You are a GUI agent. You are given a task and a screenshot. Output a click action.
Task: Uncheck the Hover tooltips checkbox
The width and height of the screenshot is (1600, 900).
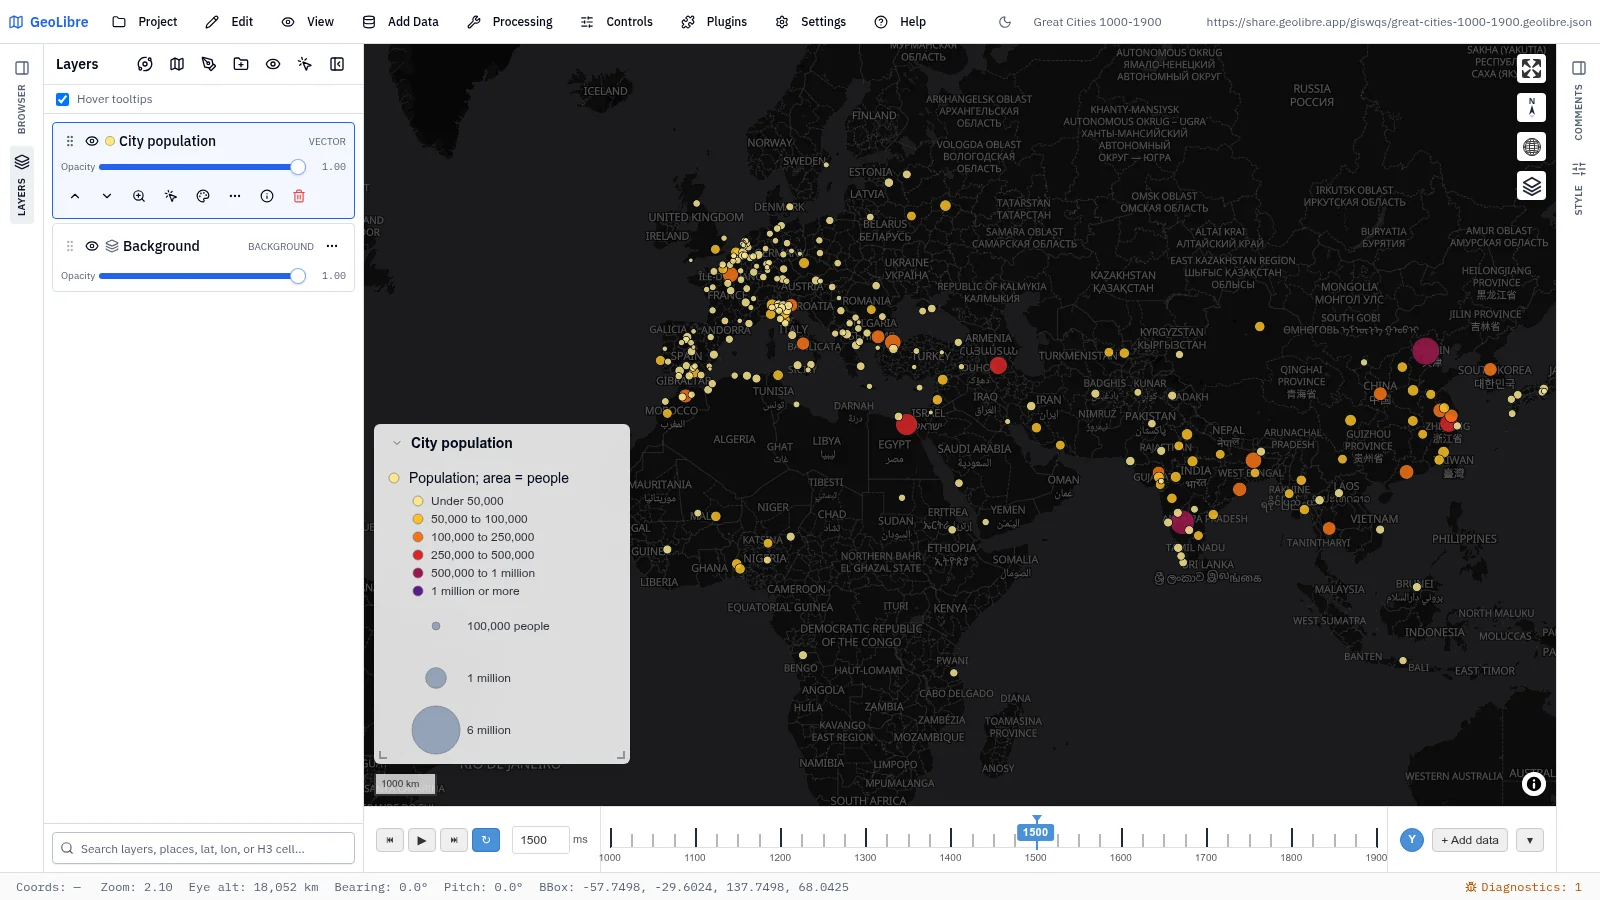tap(62, 99)
